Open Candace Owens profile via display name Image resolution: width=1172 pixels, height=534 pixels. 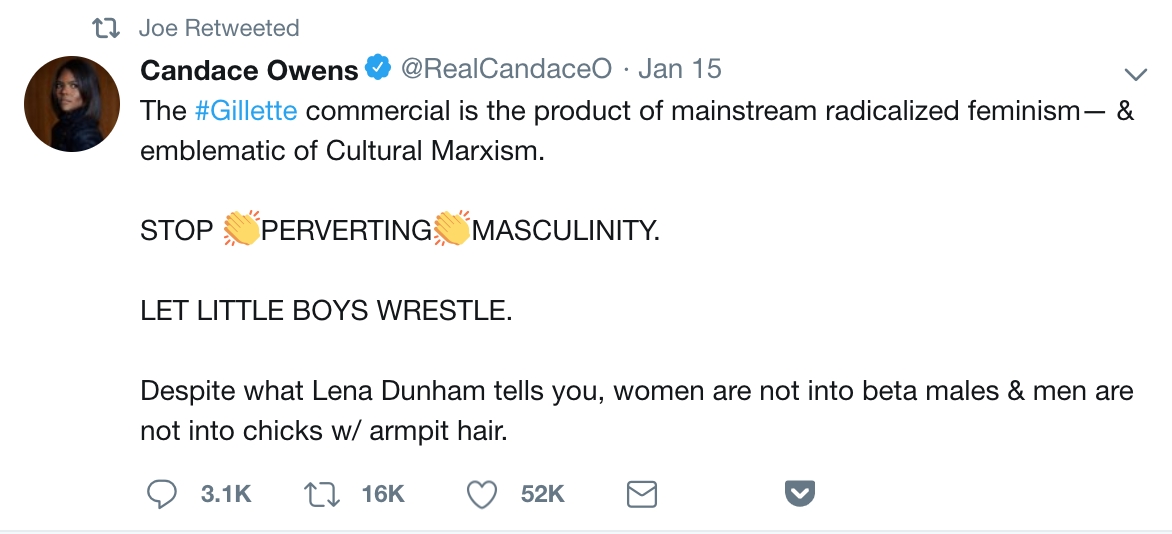pyautogui.click(x=249, y=70)
